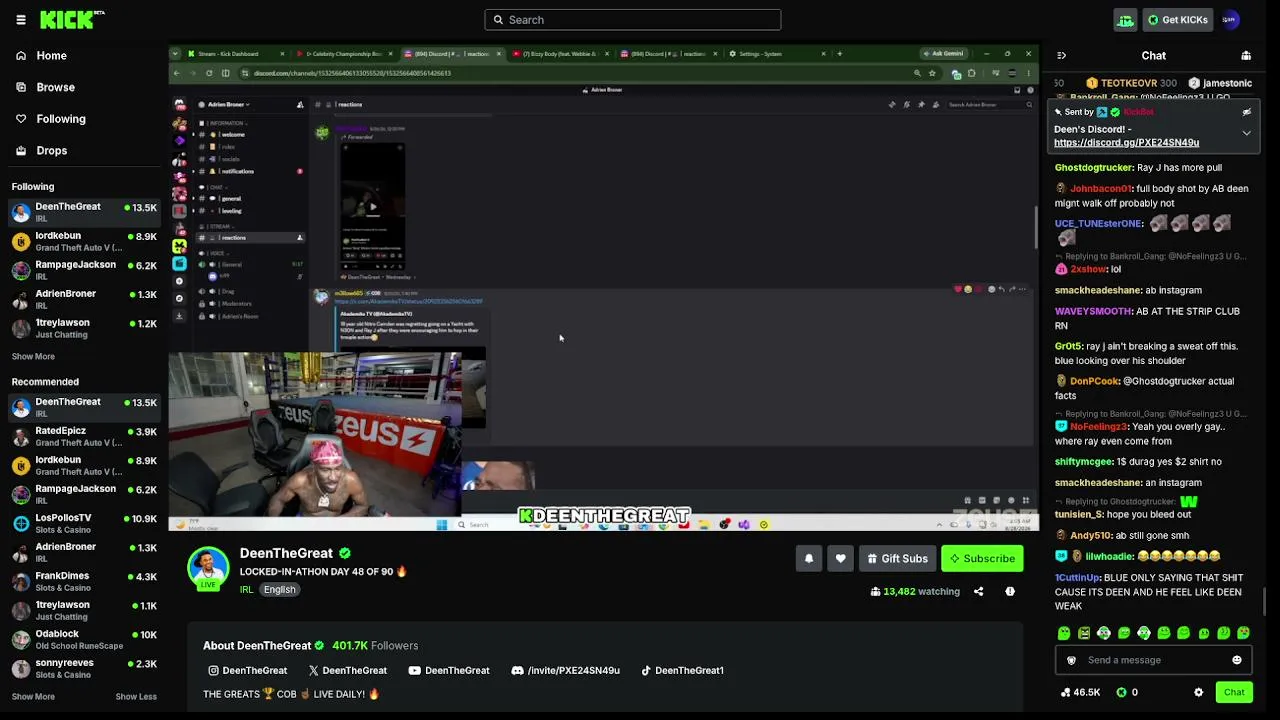Send message with the green Chat button

[1234, 692]
